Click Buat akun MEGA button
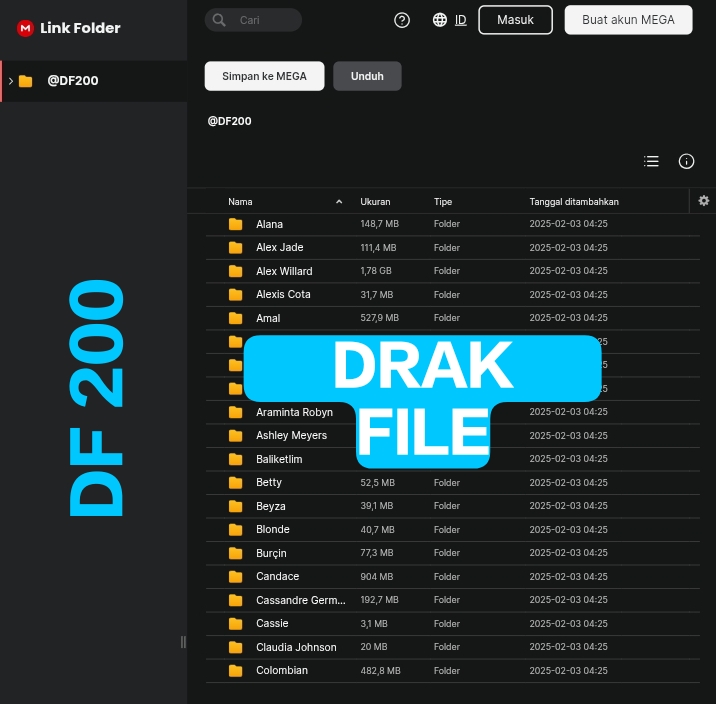The image size is (716, 704). click(628, 20)
